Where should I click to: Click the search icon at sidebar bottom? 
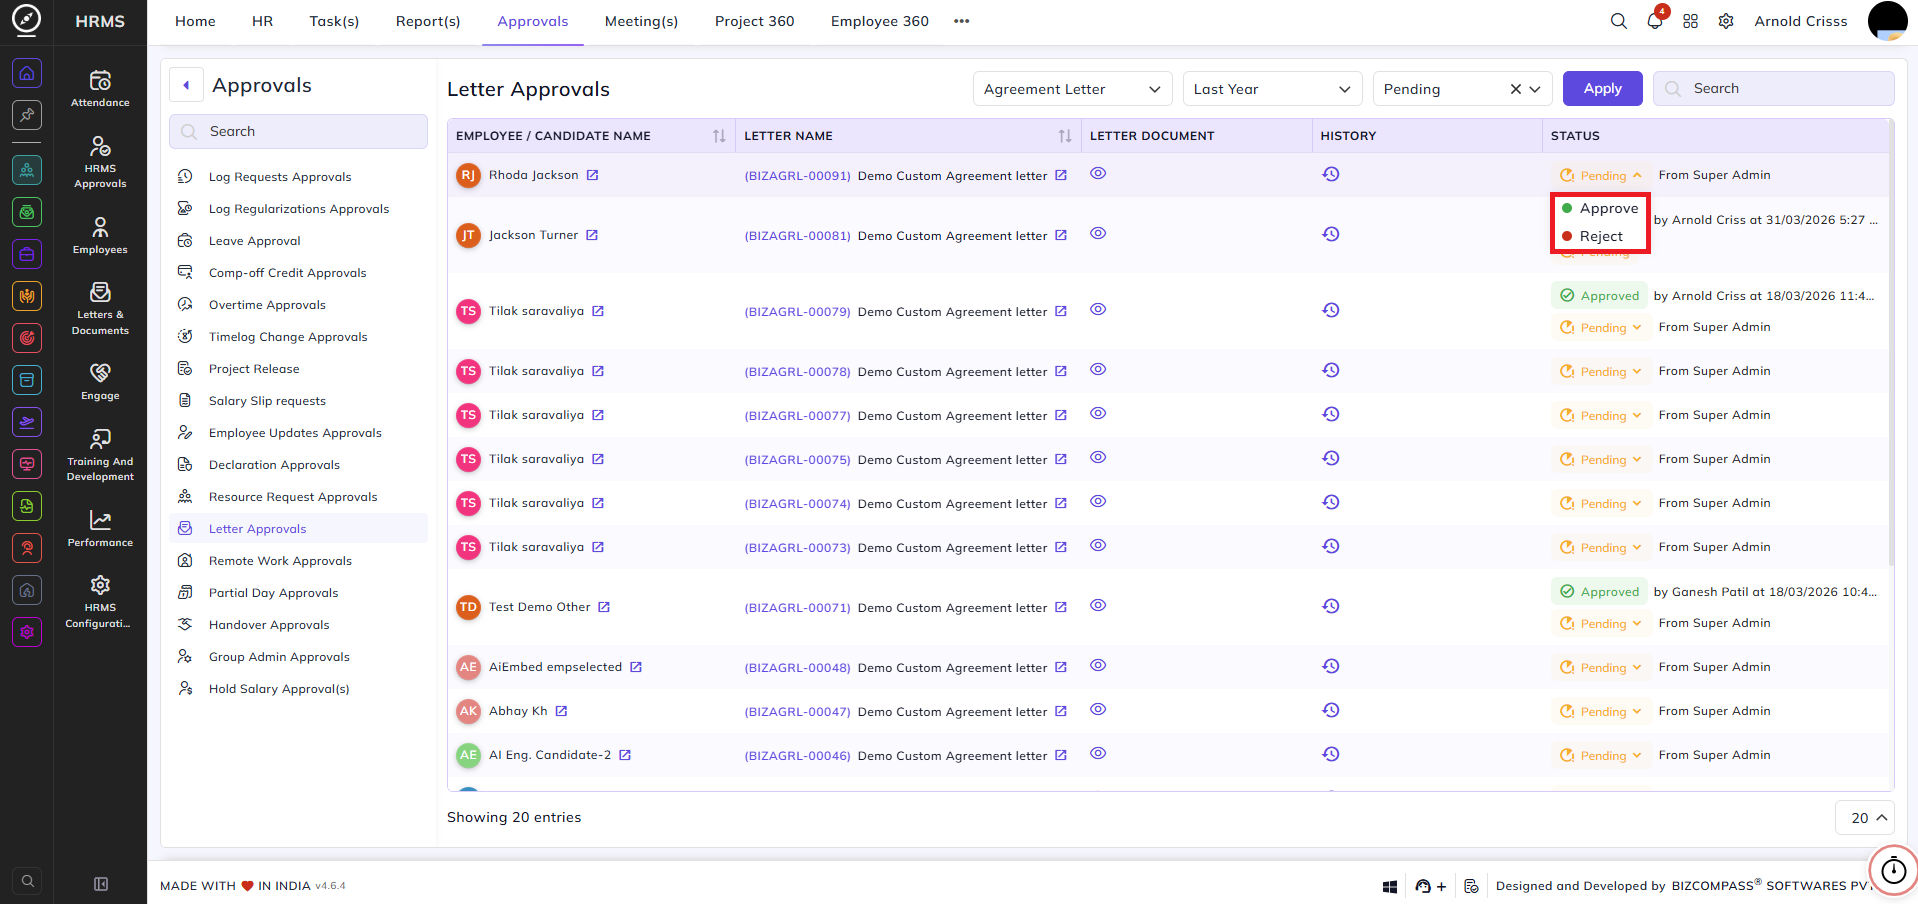(x=28, y=881)
